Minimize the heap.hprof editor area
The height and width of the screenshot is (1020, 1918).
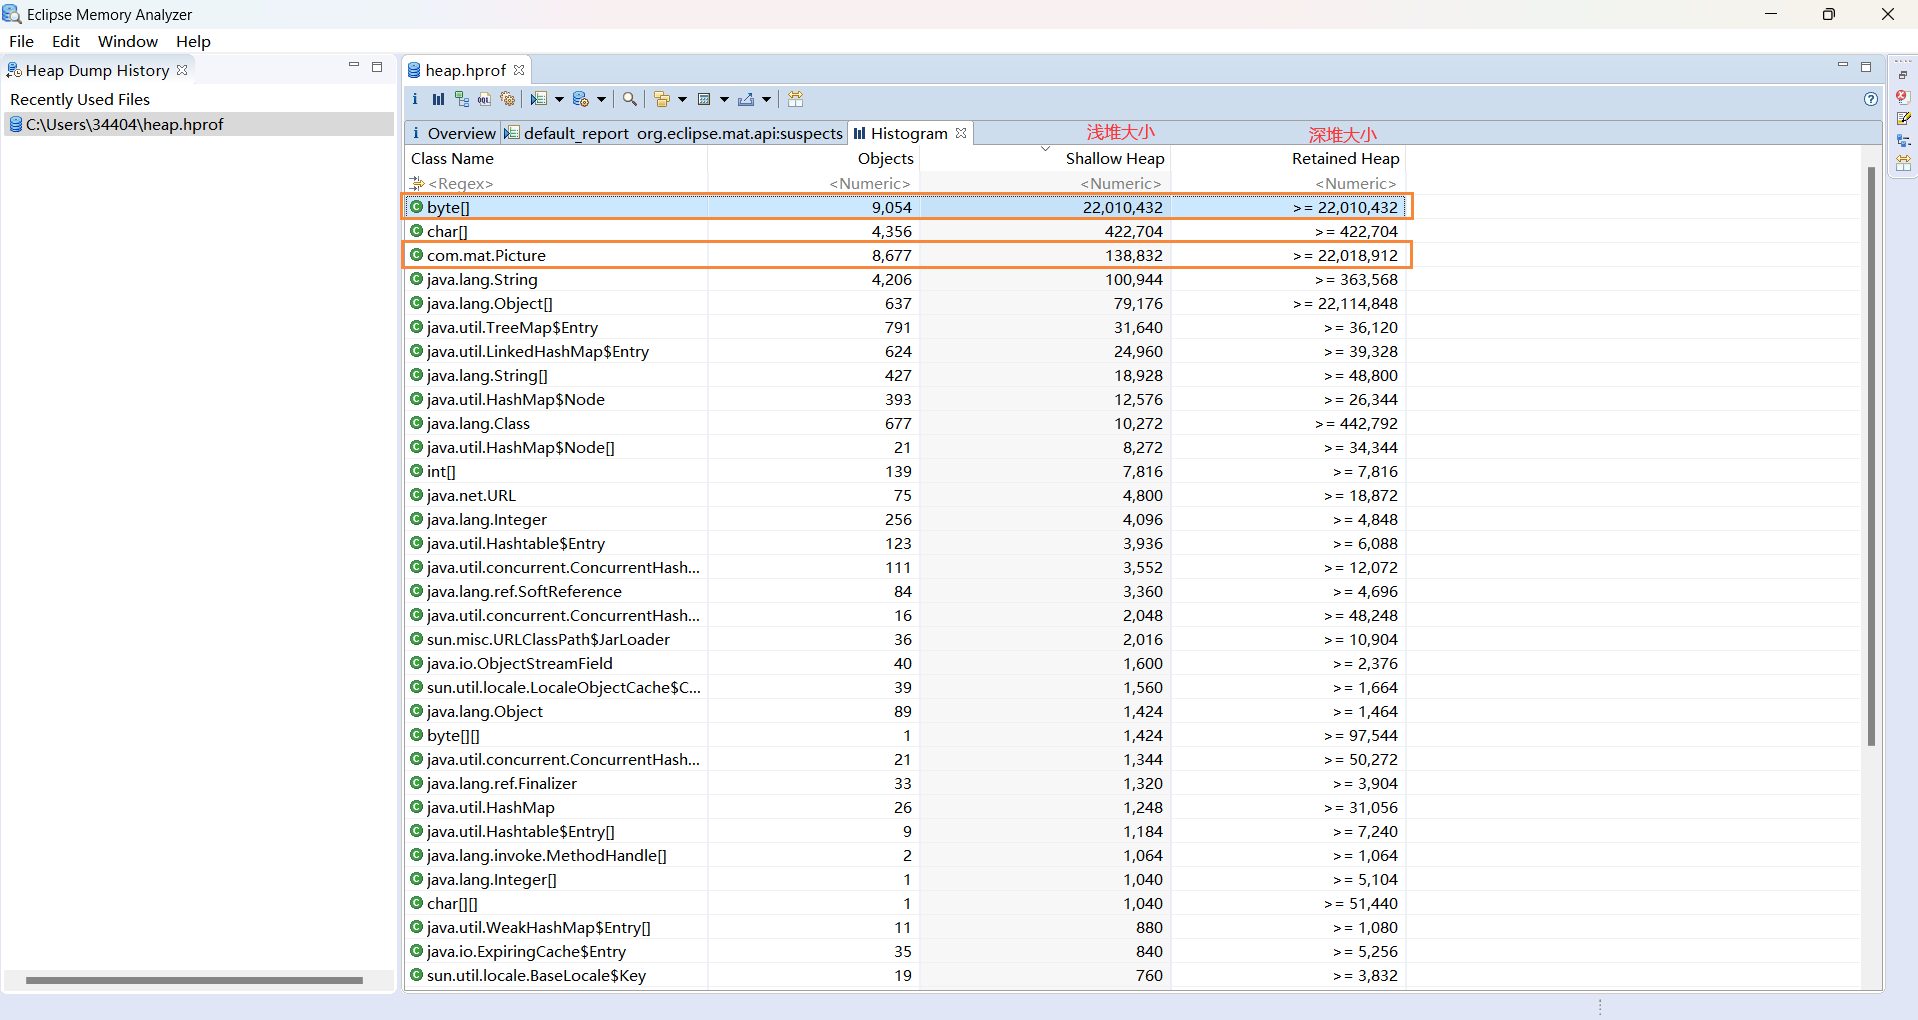tap(1842, 66)
